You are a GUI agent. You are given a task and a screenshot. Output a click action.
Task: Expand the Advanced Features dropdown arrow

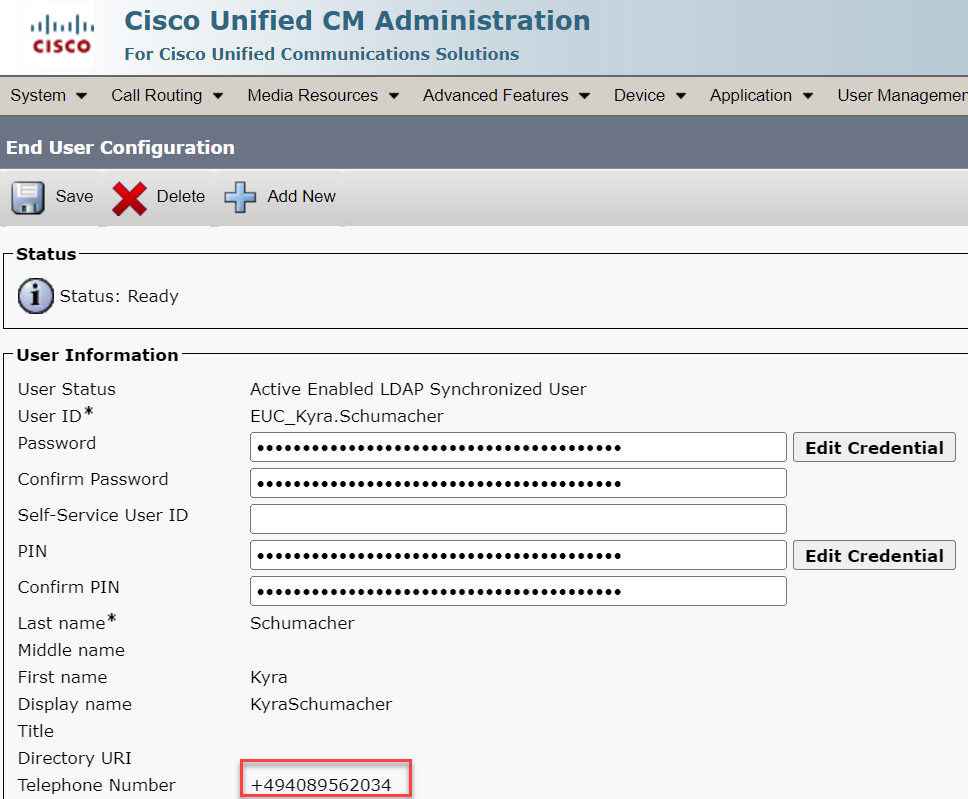584,96
